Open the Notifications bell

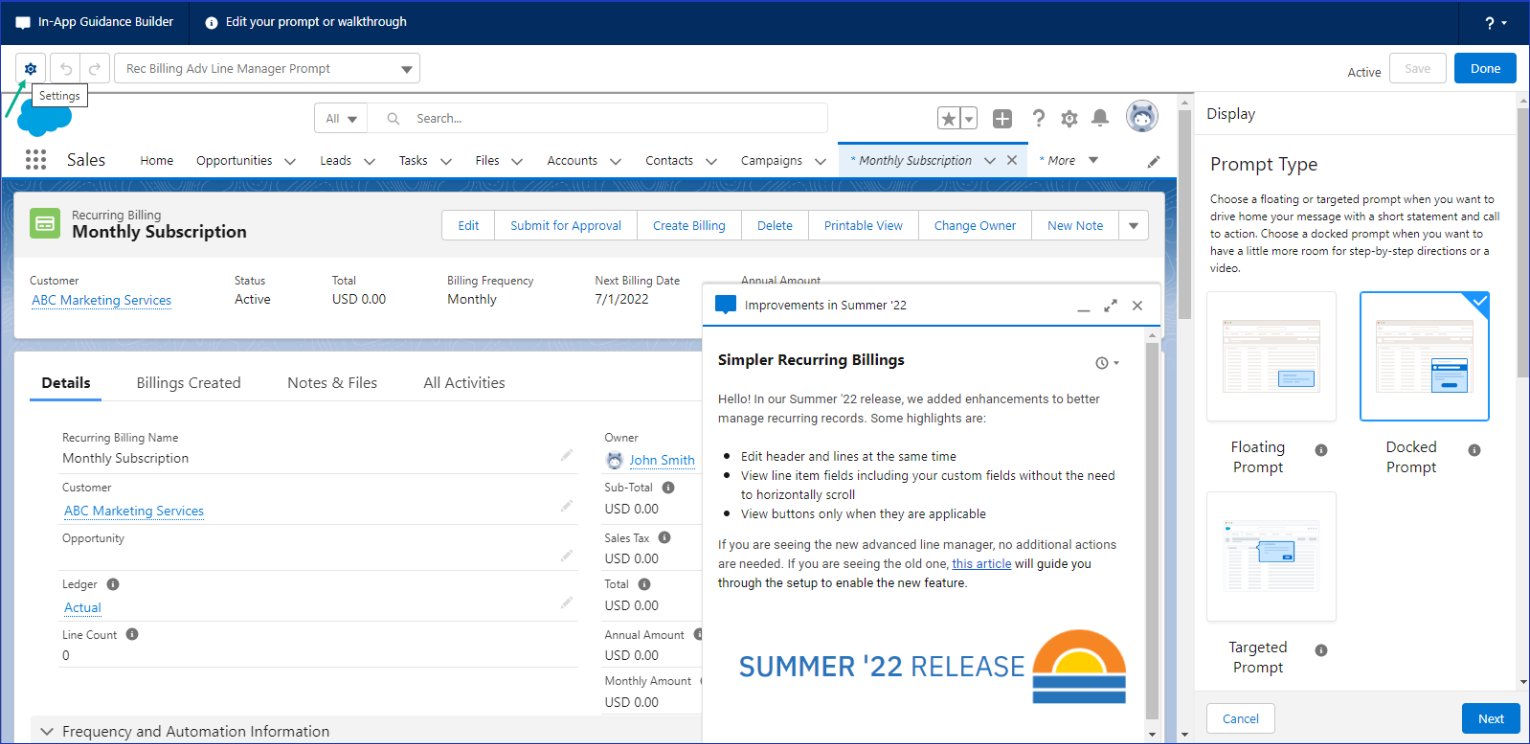1100,119
